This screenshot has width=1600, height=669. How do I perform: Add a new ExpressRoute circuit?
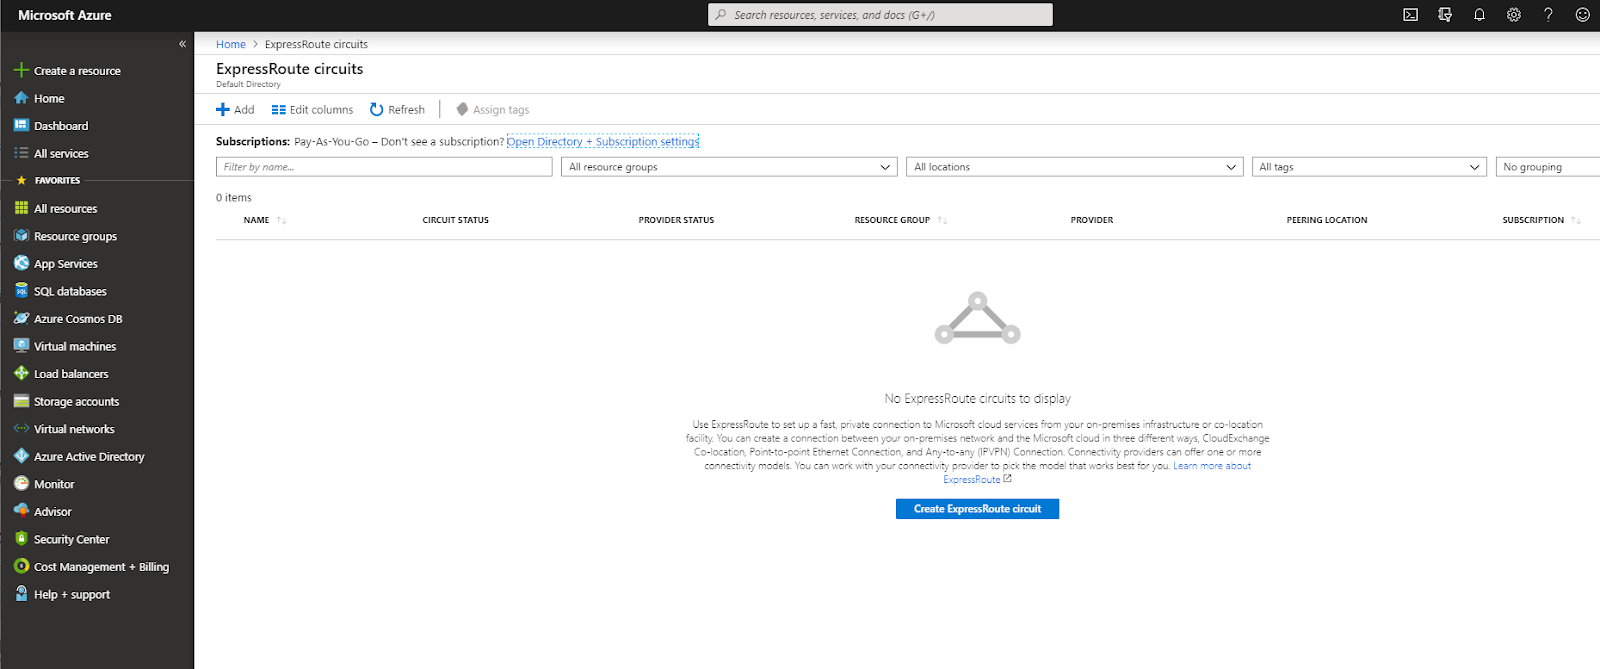click(235, 110)
